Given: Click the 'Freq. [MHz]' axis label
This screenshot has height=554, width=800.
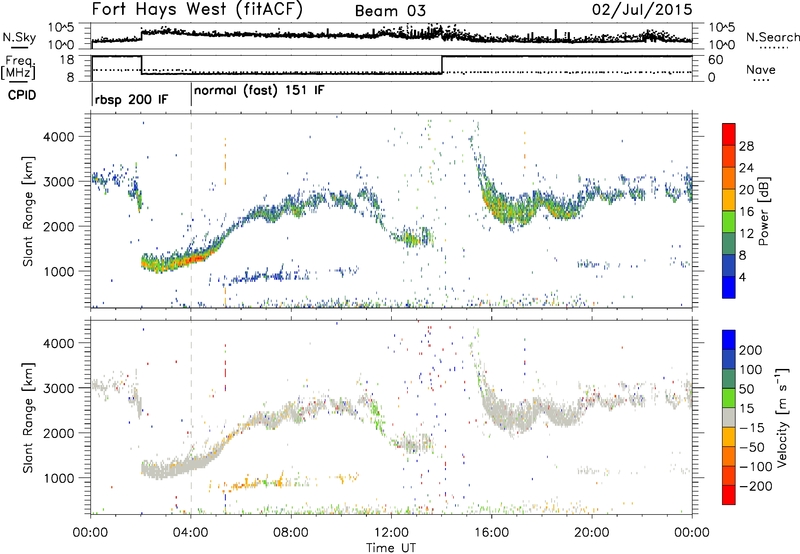Looking at the screenshot, I should tap(18, 68).
